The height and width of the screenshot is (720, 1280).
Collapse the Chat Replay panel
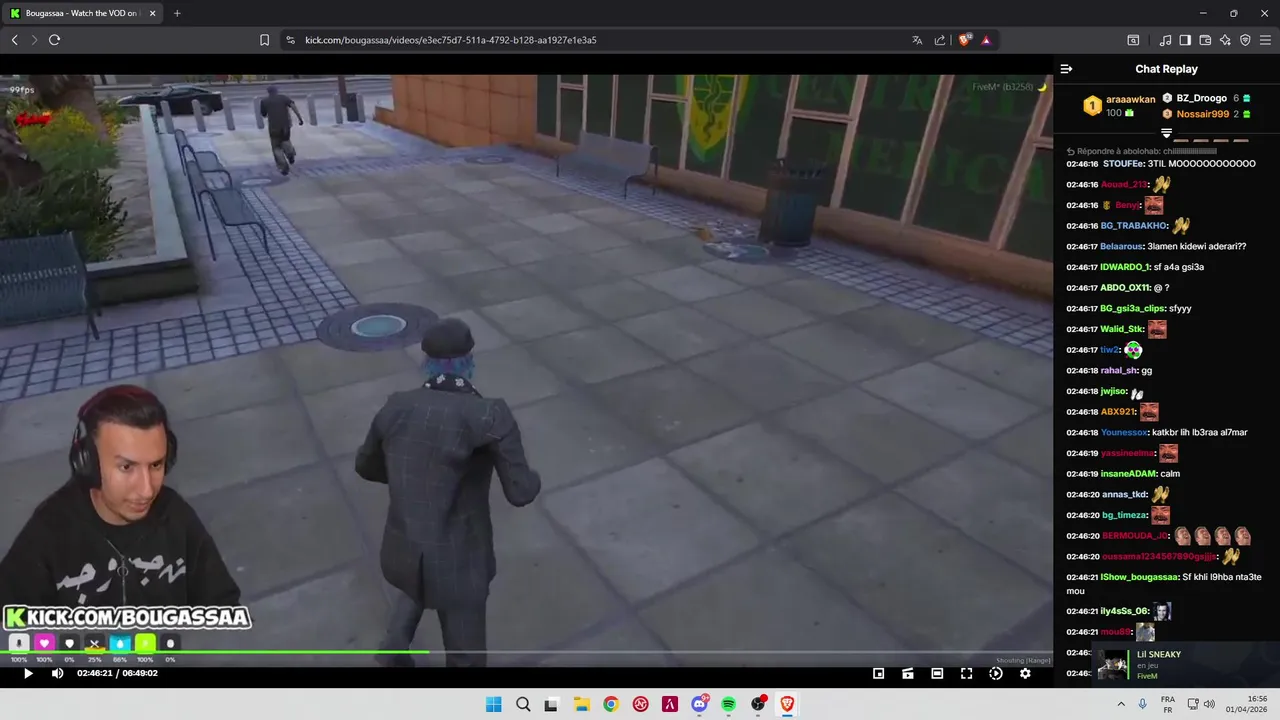pyautogui.click(x=1066, y=69)
